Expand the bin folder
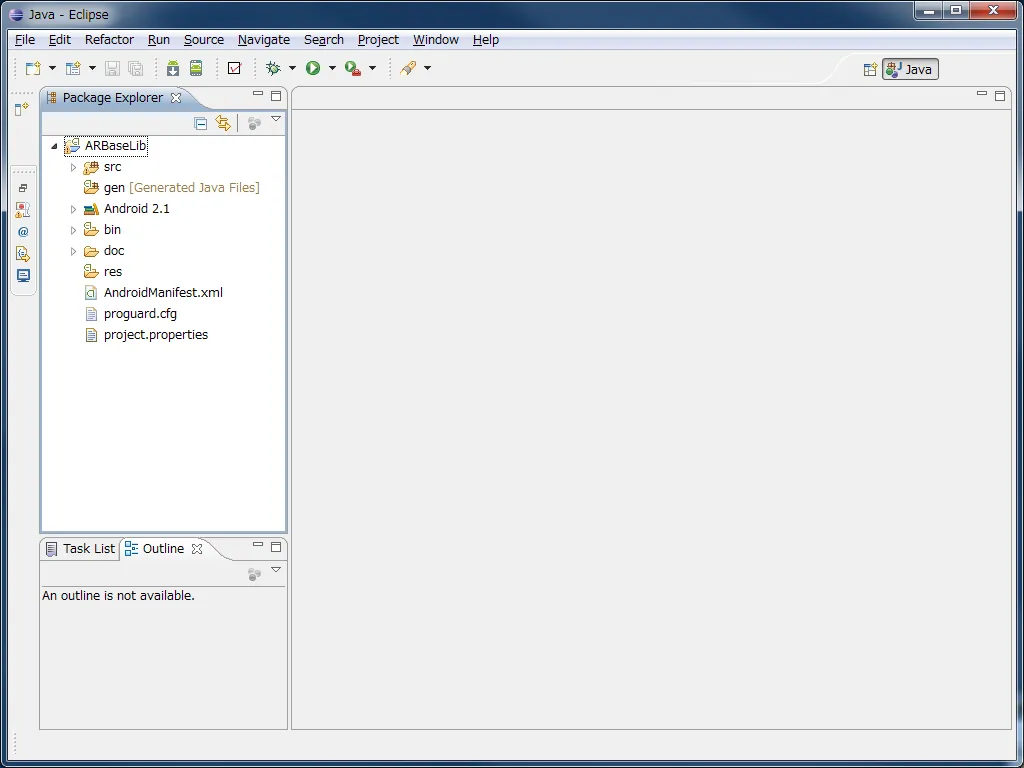 point(73,230)
